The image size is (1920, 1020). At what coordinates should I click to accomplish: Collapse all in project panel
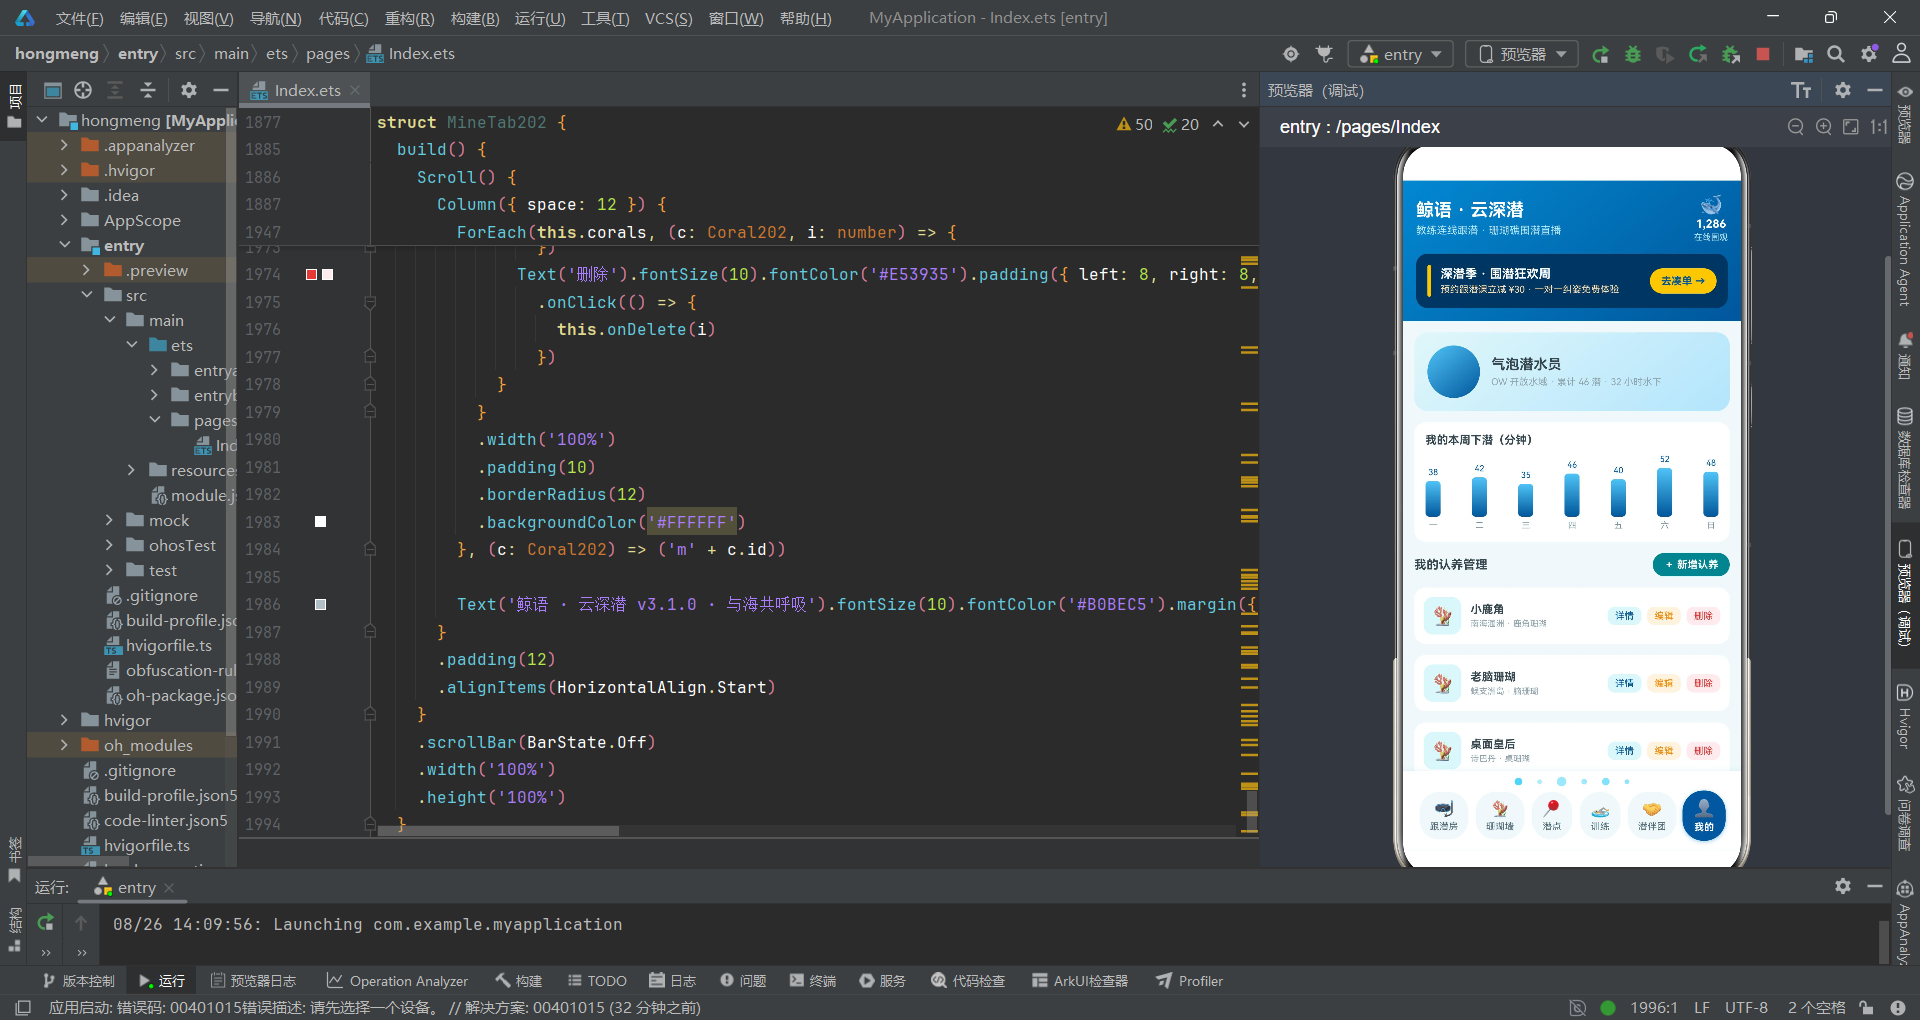[148, 90]
